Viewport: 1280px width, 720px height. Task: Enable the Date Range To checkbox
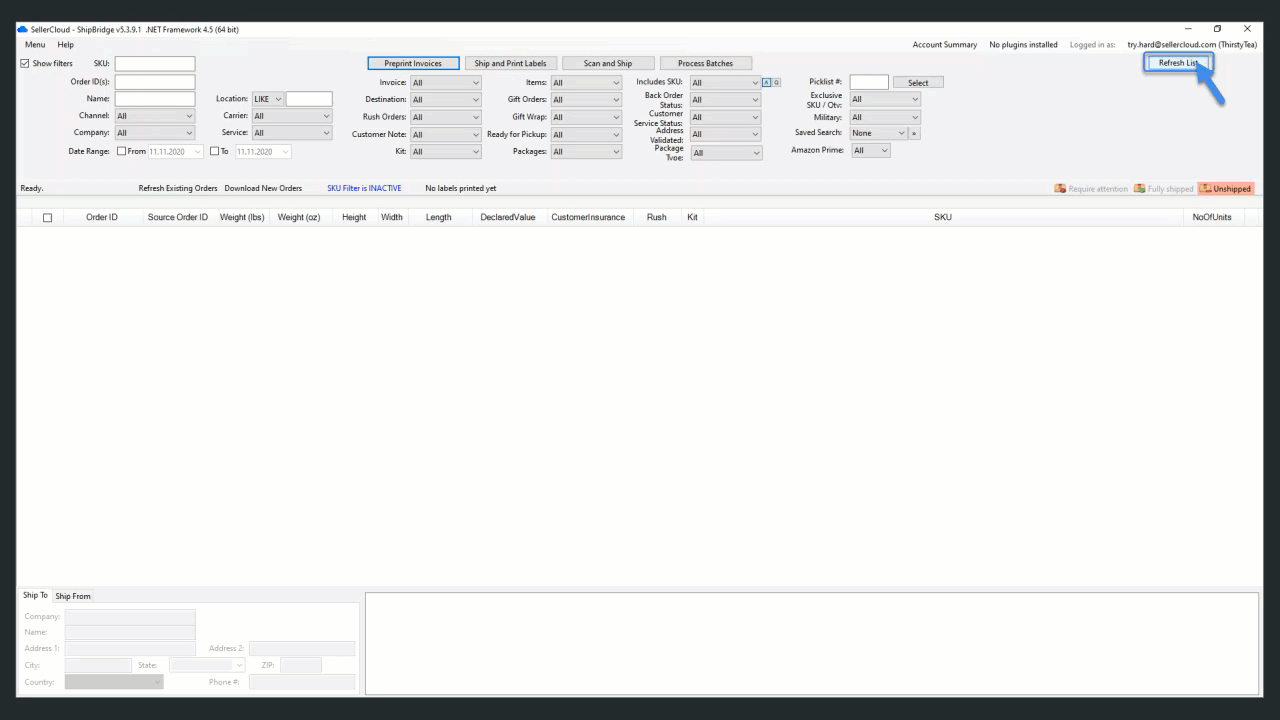[x=214, y=152]
